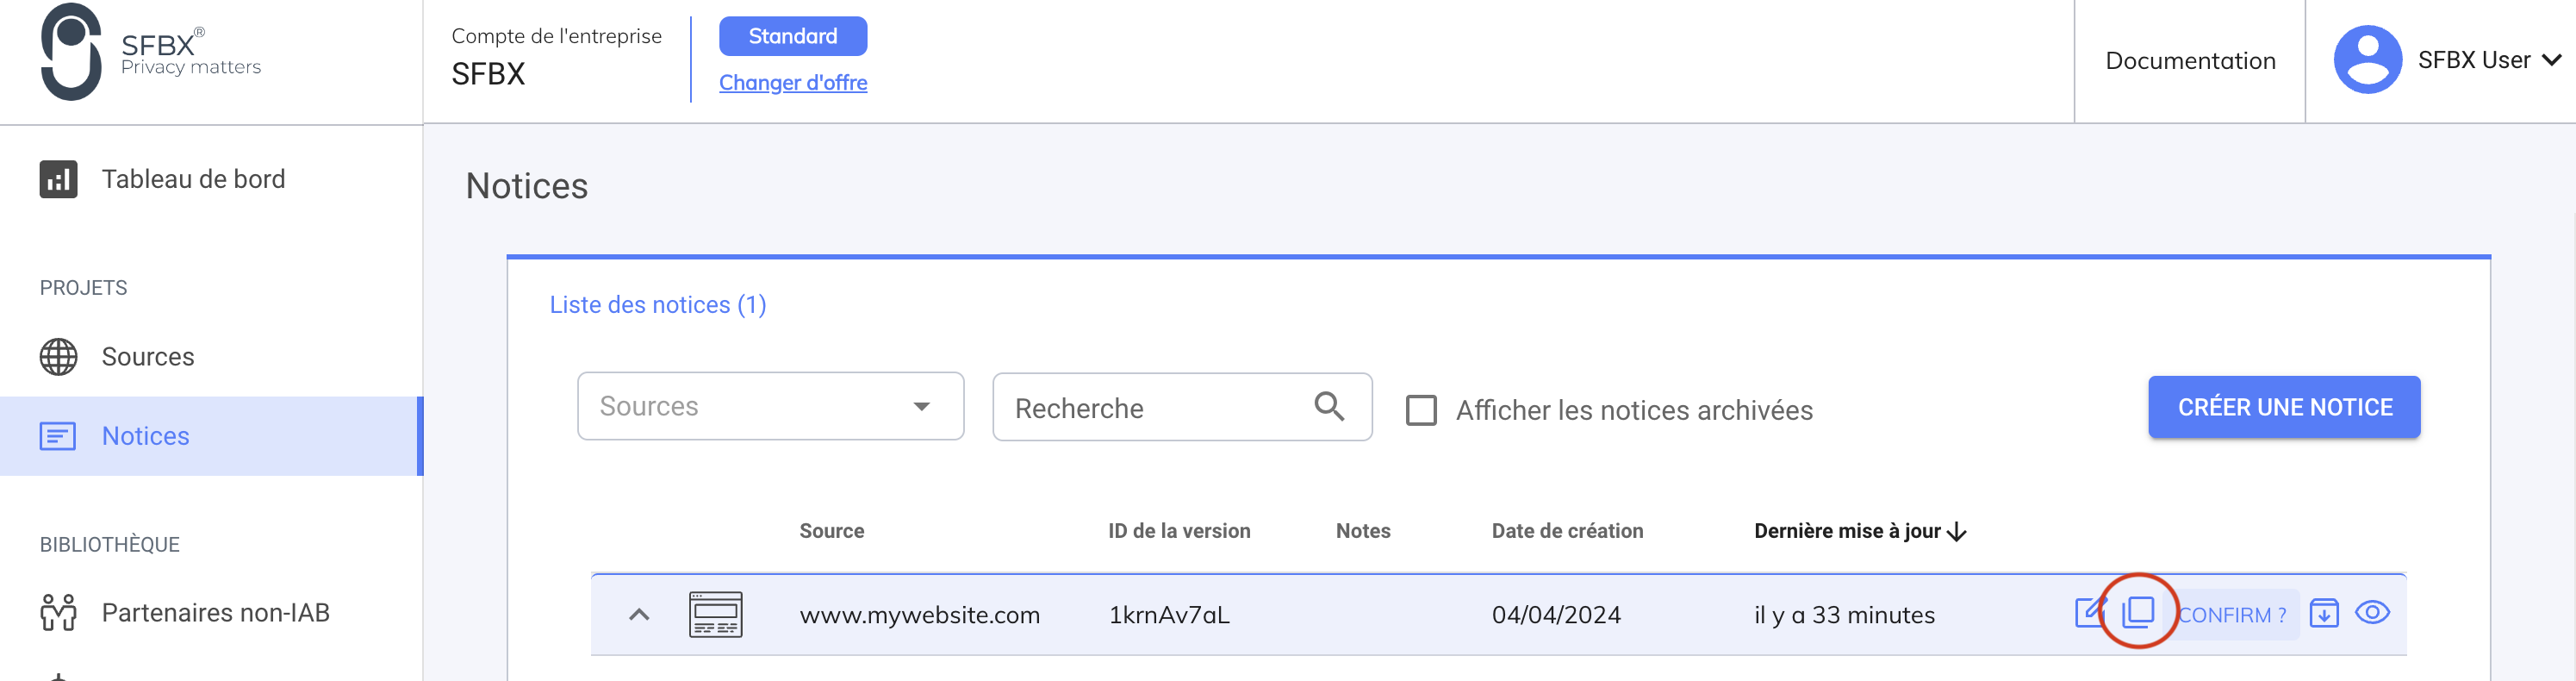
Task: Select Partenaires non-IAB in the sidebar
Action: tap(215, 612)
